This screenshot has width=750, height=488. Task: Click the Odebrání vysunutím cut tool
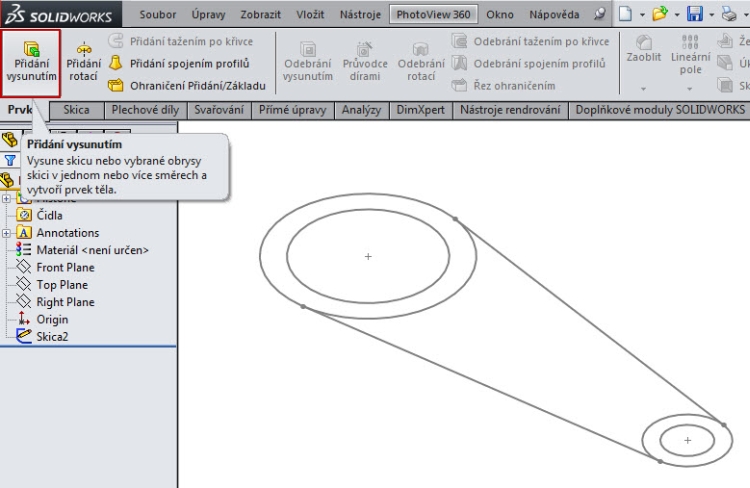tap(308, 62)
